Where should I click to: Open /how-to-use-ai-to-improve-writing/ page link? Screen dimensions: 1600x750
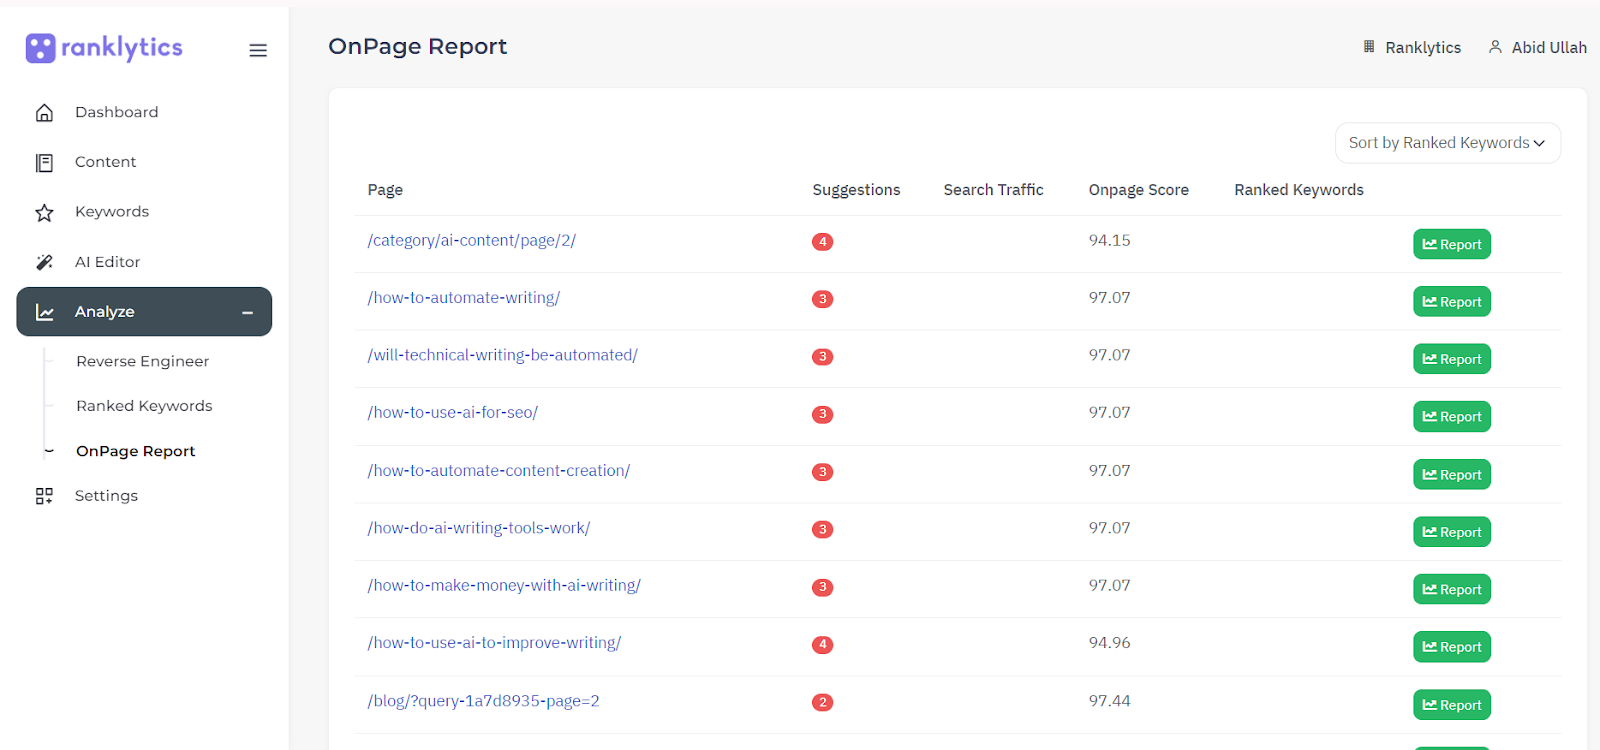494,643
